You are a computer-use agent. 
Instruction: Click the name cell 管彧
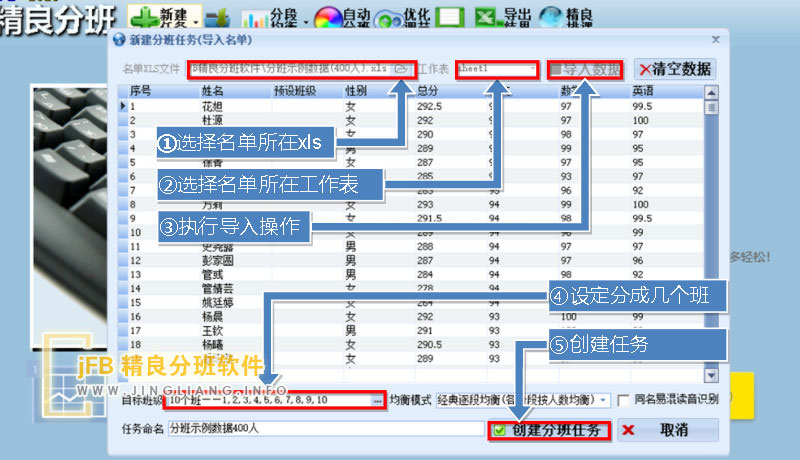tap(212, 274)
